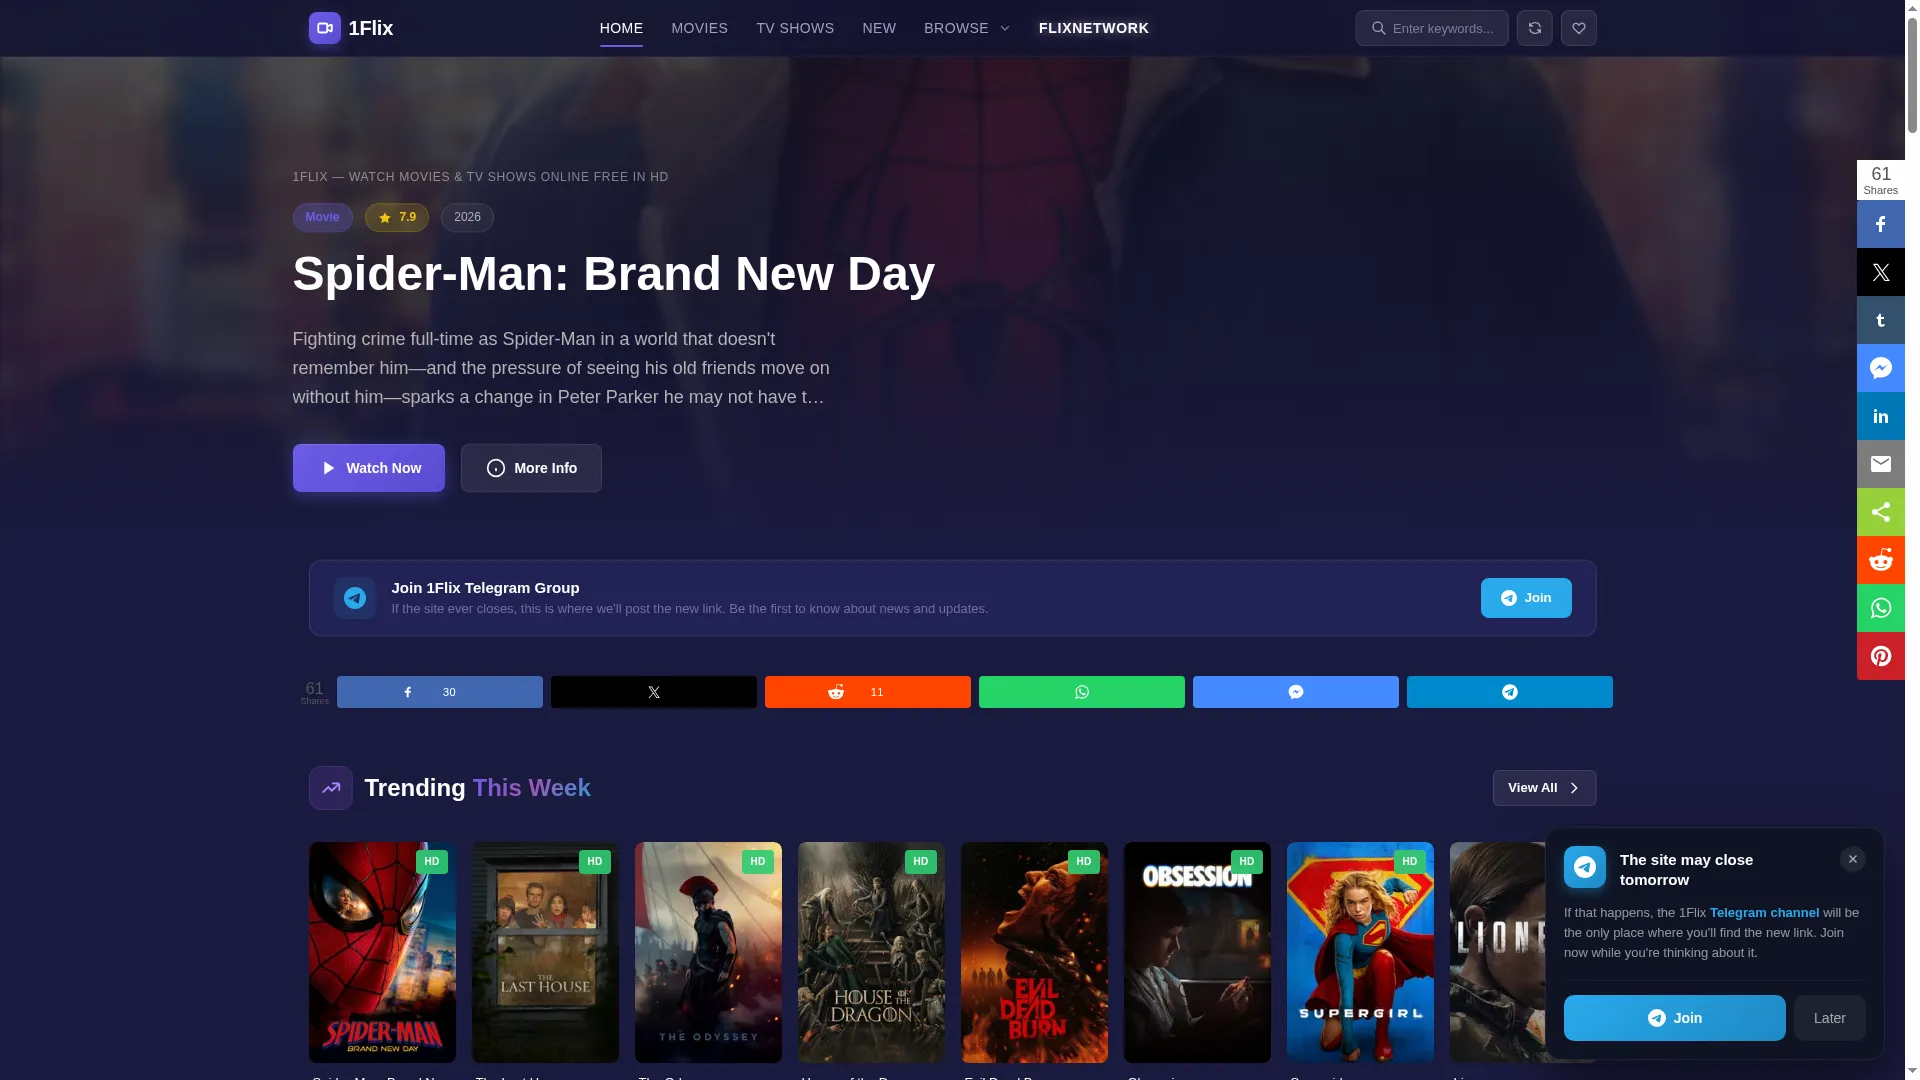The image size is (1920, 1080).
Task: Click the Reddit share bar showing 11
Action: point(868,692)
